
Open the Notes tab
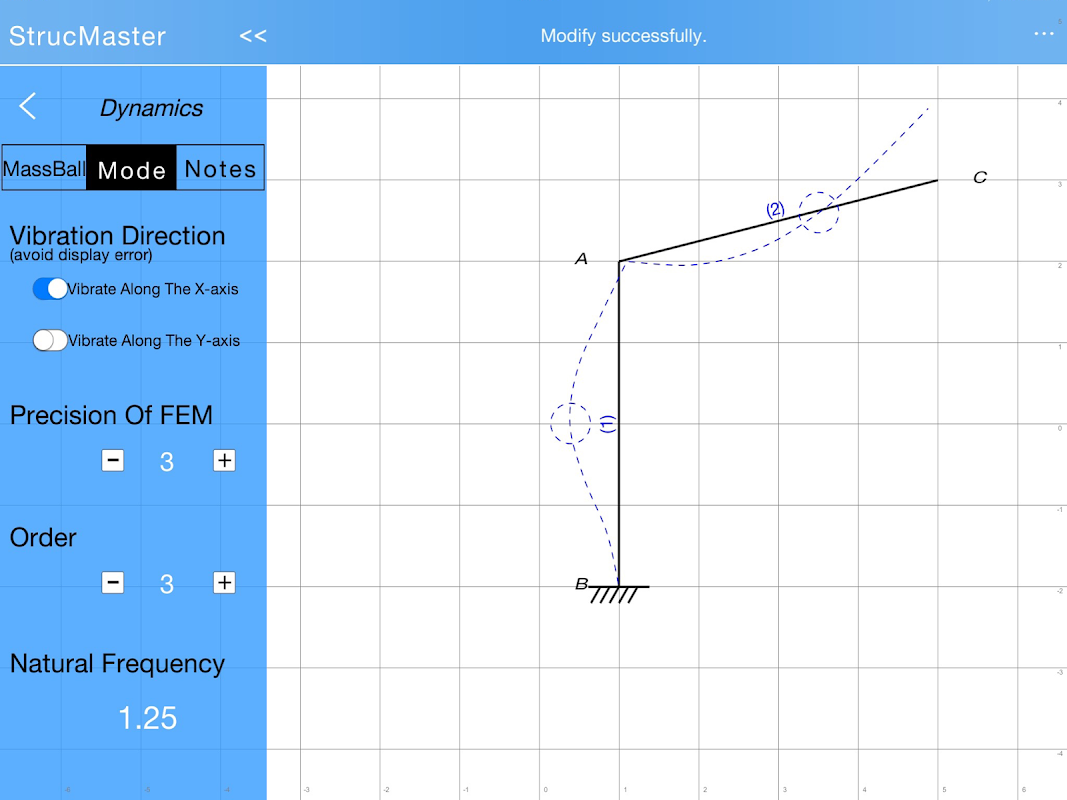pos(220,168)
